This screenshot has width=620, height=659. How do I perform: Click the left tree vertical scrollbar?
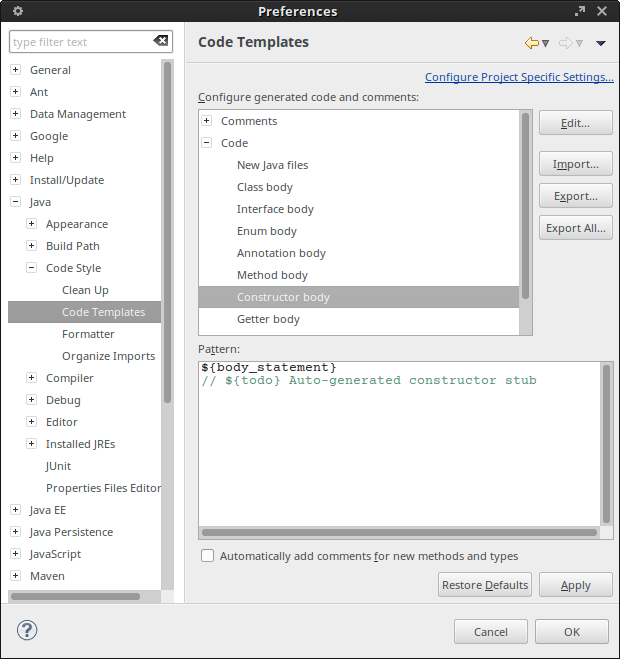(x=167, y=232)
